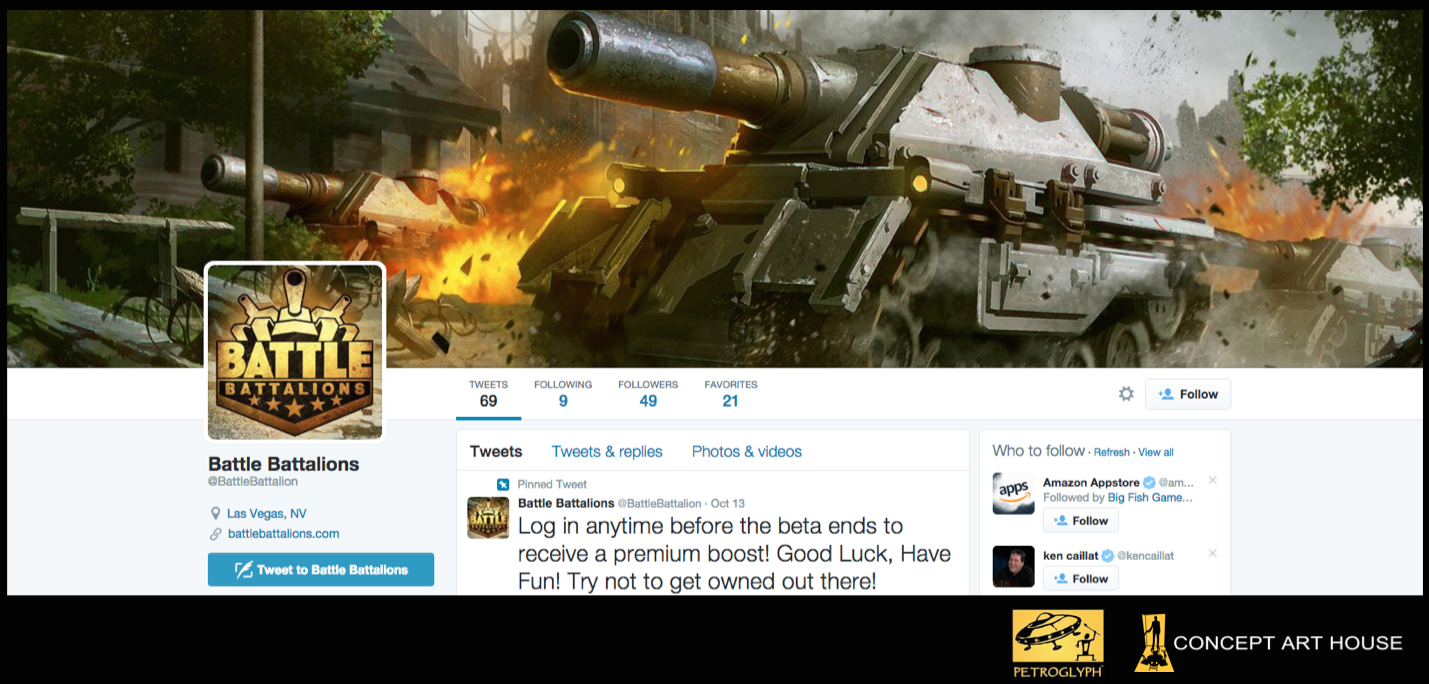Click the pinned tweet pin icon
Viewport: 1429px width, 684px height.
tap(503, 484)
